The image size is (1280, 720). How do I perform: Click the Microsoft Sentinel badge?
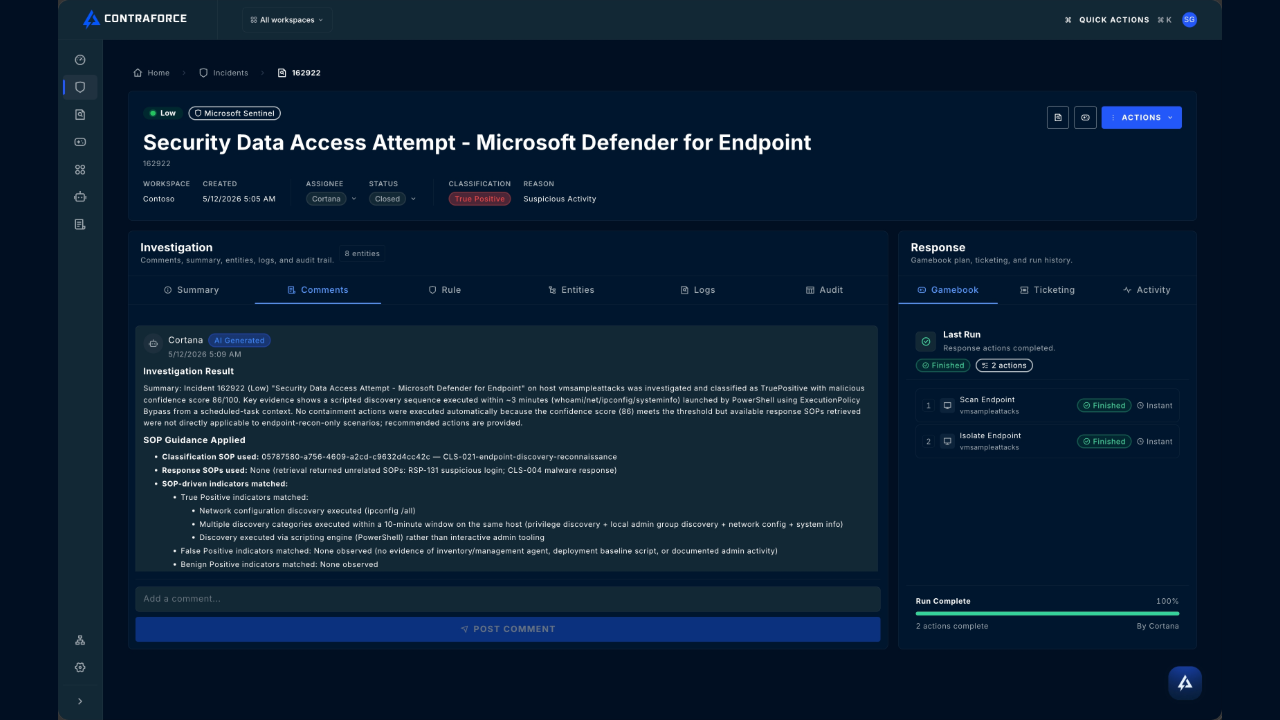pyautogui.click(x=235, y=113)
